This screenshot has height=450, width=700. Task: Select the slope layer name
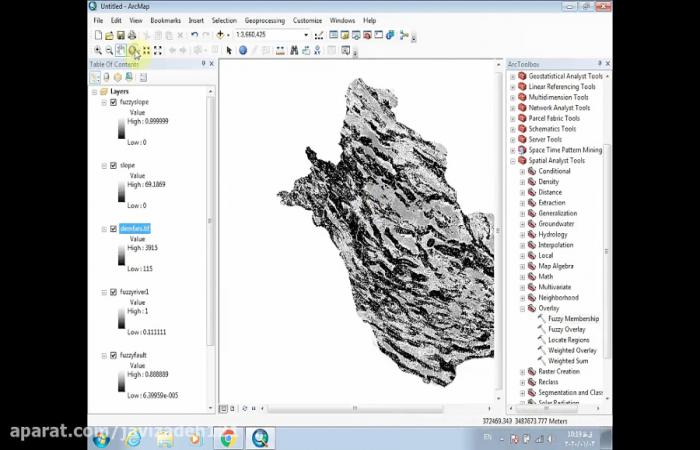click(128, 165)
